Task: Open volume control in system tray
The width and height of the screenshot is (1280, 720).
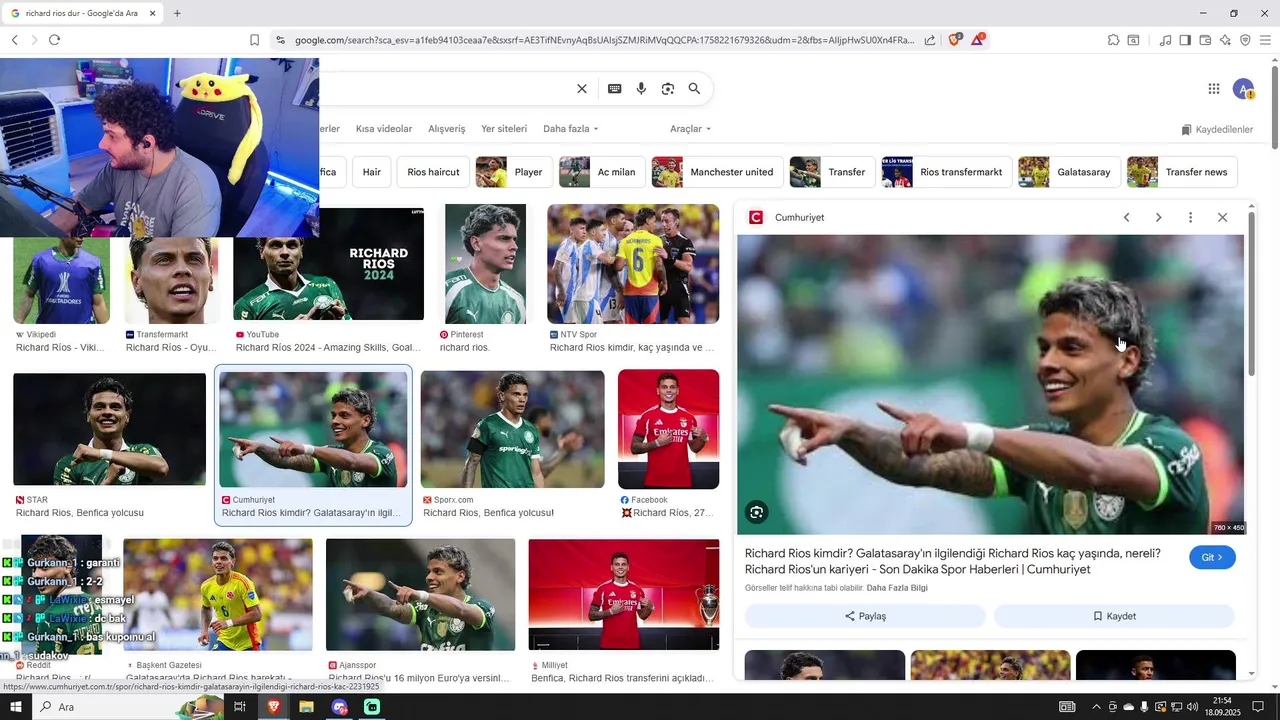Action: [x=1192, y=707]
